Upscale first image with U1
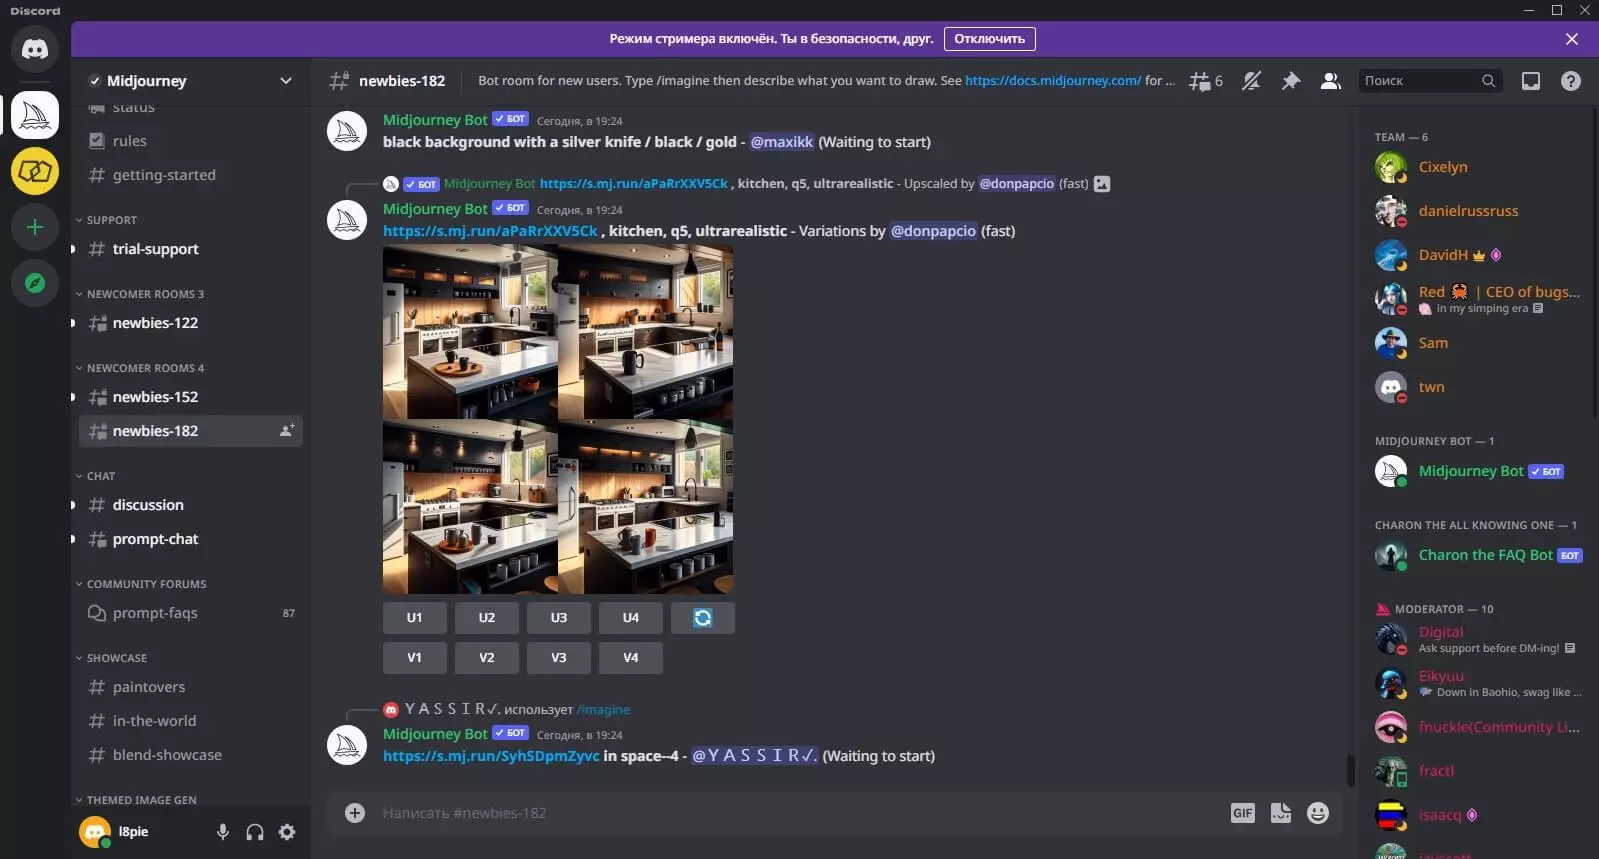Viewport: 1599px width, 859px height. click(x=414, y=618)
